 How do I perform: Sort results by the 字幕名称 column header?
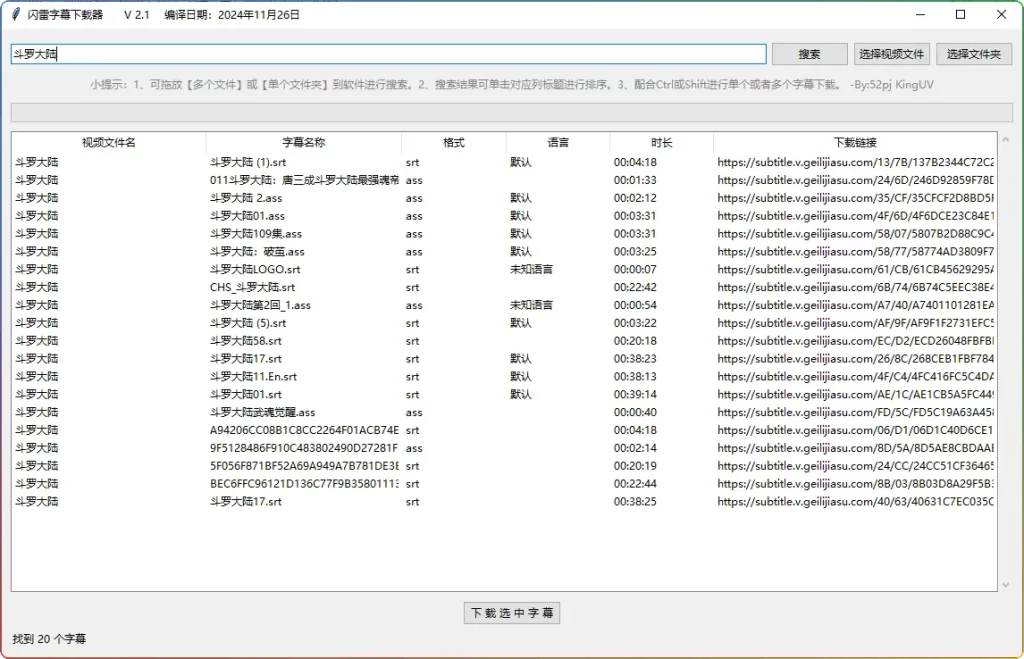[x=303, y=141]
